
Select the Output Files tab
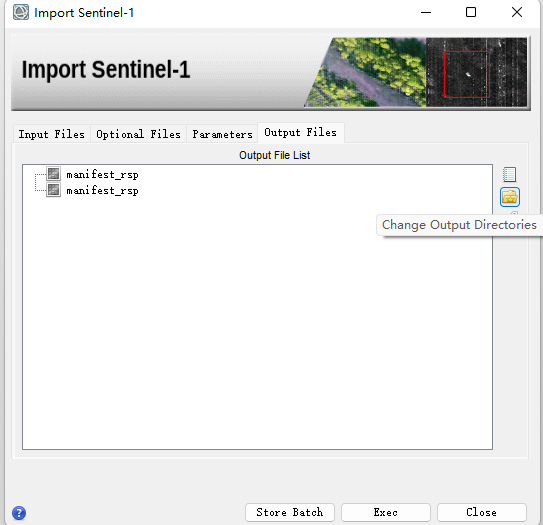301,132
